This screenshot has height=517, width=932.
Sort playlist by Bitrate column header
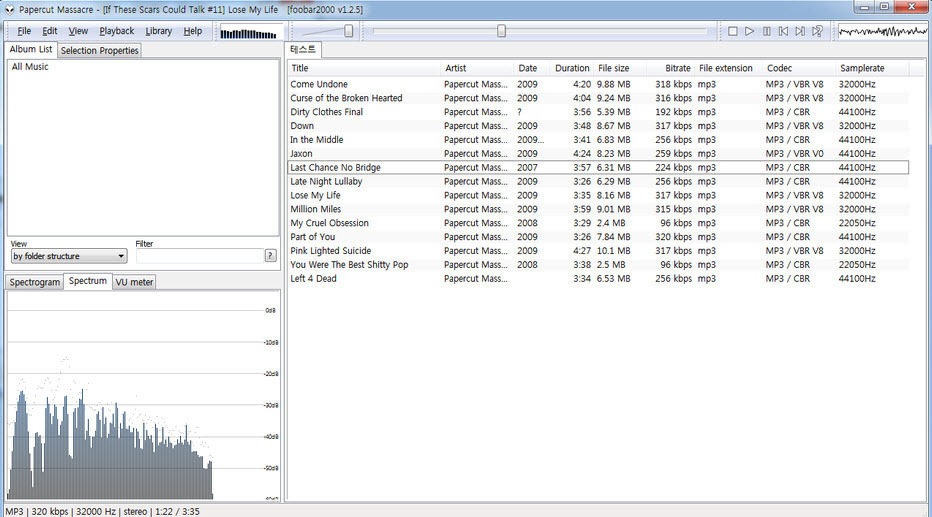tap(677, 68)
